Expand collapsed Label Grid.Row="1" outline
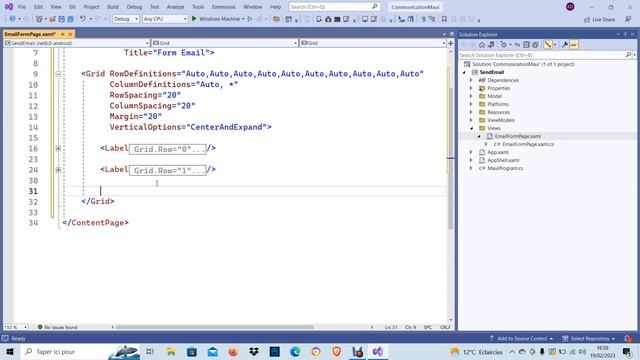640x360 pixels. point(58,170)
